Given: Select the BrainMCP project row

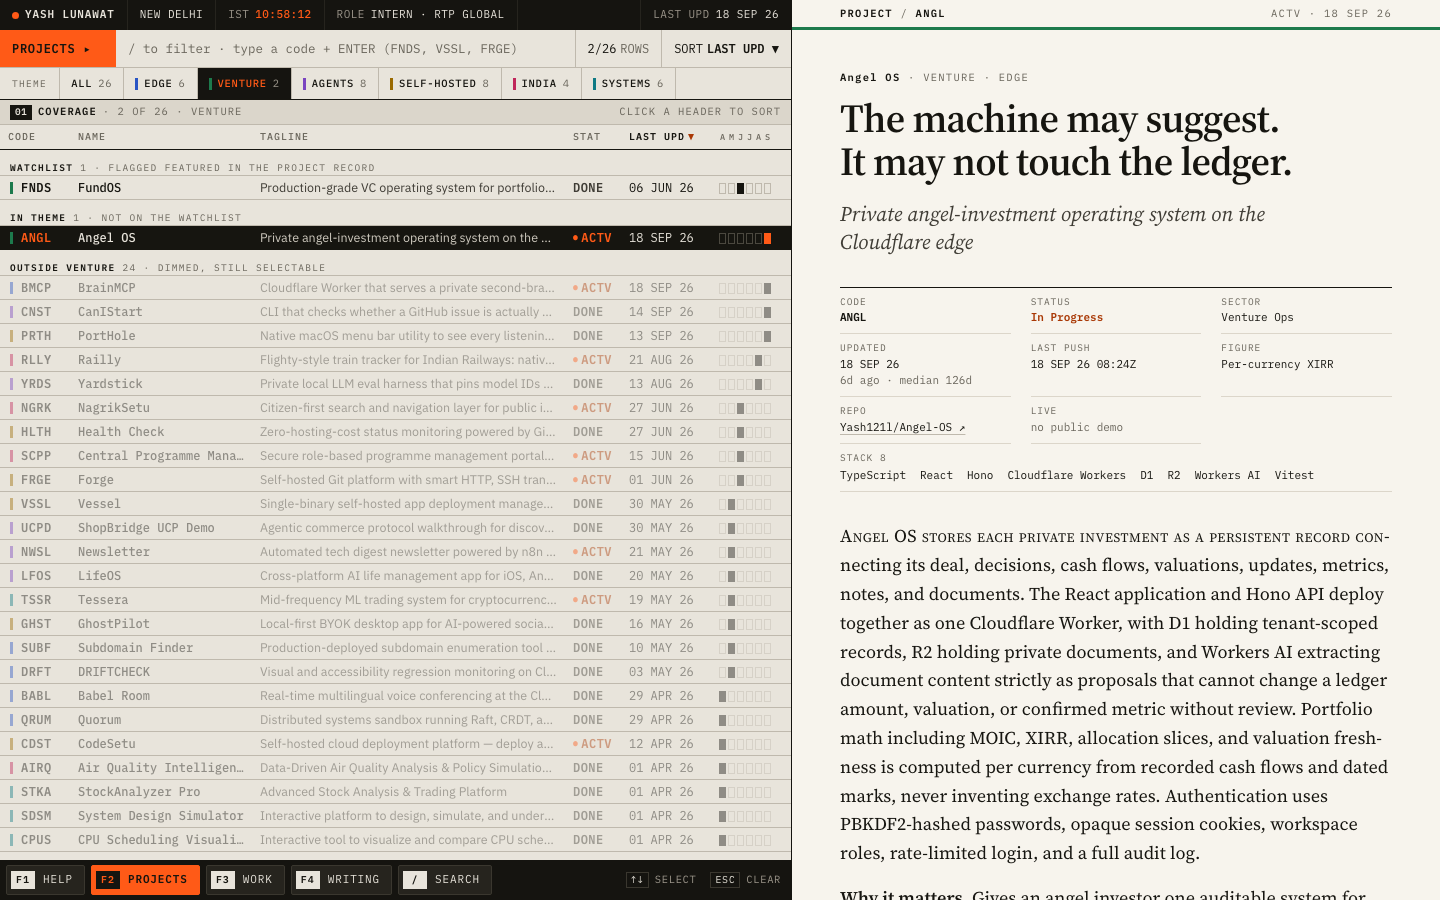Looking at the screenshot, I should click(395, 288).
